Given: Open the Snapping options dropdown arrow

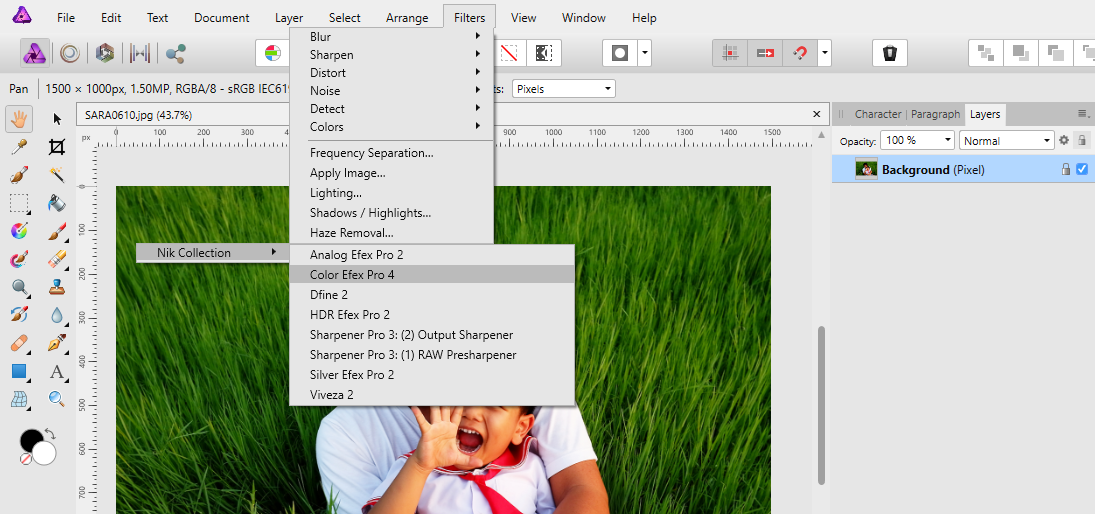Looking at the screenshot, I should click(x=825, y=53).
